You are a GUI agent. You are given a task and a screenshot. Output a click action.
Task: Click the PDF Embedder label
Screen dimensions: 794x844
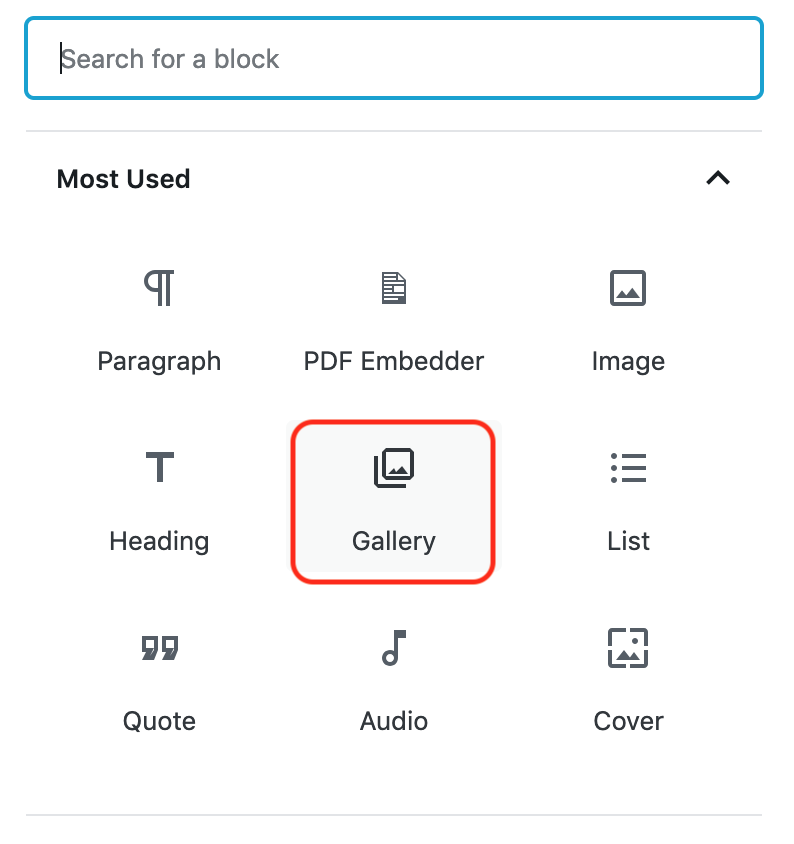[394, 361]
